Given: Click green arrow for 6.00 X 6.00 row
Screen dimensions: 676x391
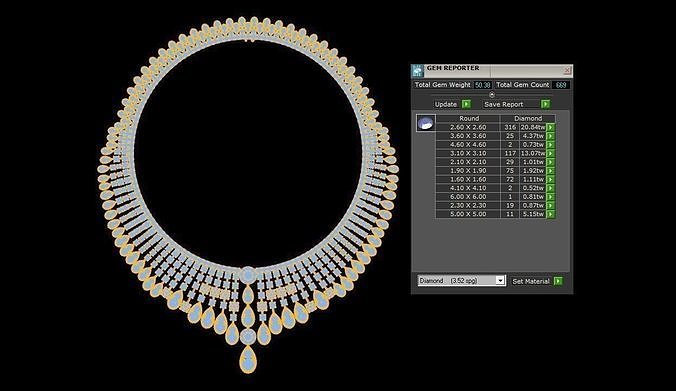Looking at the screenshot, I should (551, 197).
